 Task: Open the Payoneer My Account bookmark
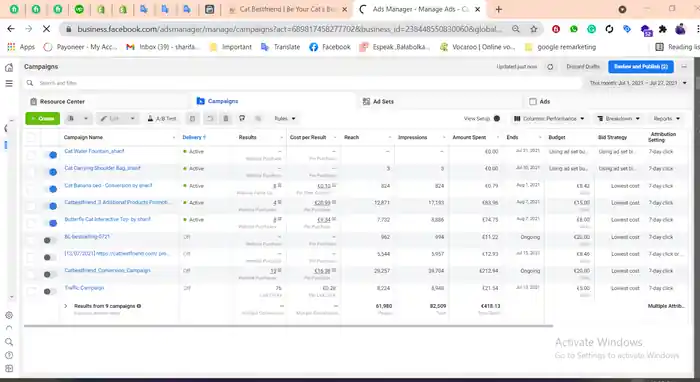pos(80,47)
